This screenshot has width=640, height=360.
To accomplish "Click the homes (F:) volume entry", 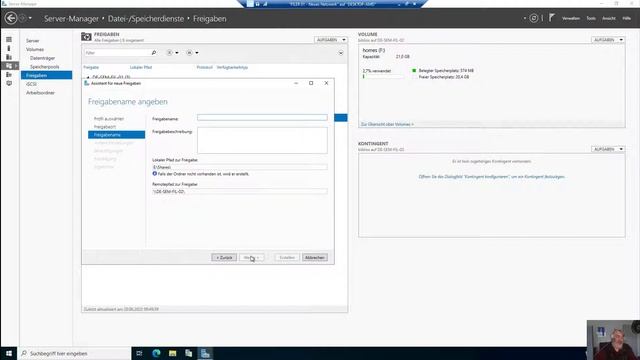I will [x=374, y=50].
